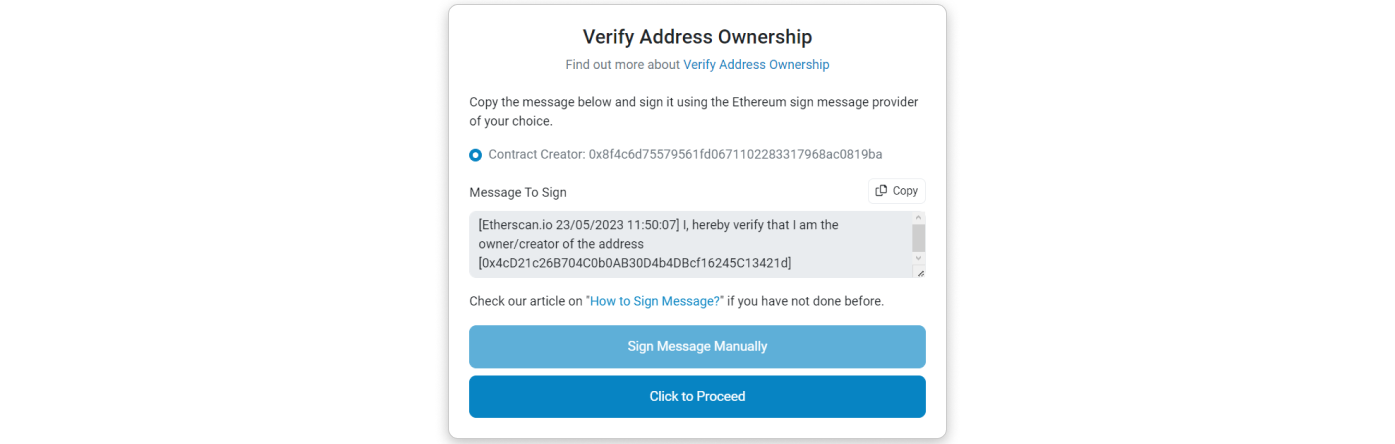Click the message box scrollbar thumb

[918, 237]
